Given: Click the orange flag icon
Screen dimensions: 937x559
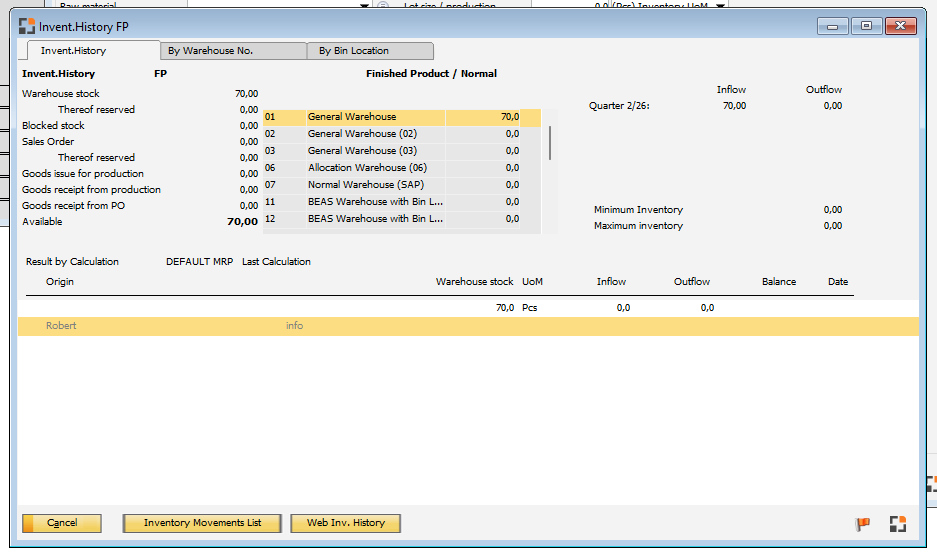Looking at the screenshot, I should coord(862,524).
